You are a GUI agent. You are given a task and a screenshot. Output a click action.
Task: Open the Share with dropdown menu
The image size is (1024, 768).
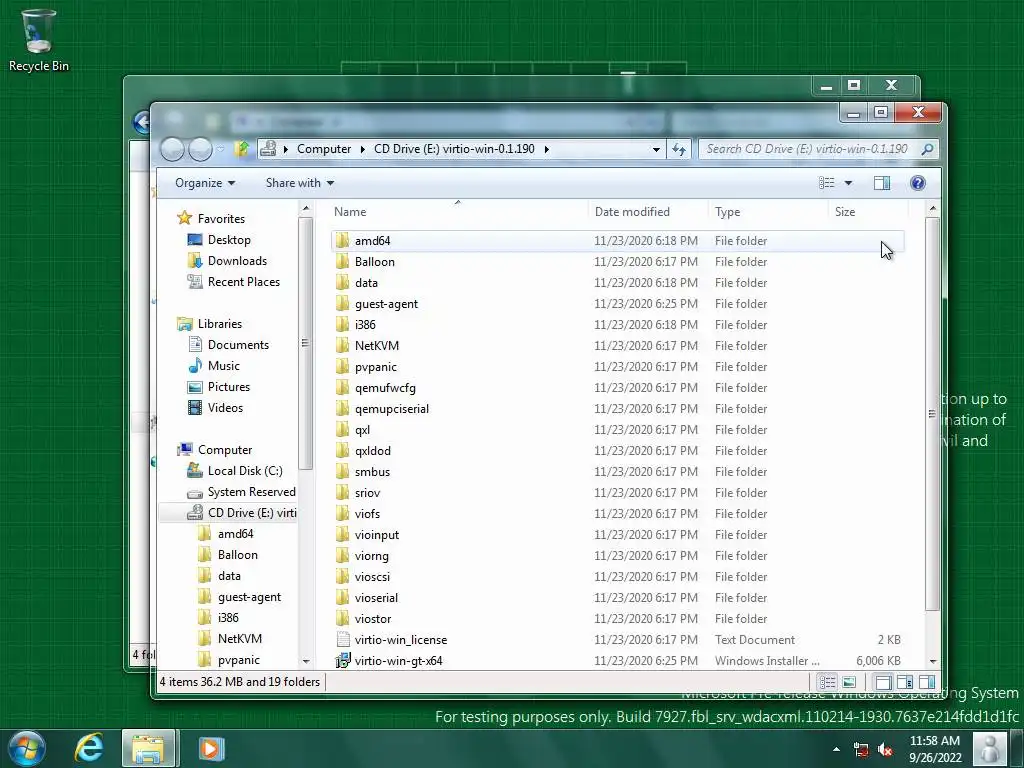click(300, 183)
